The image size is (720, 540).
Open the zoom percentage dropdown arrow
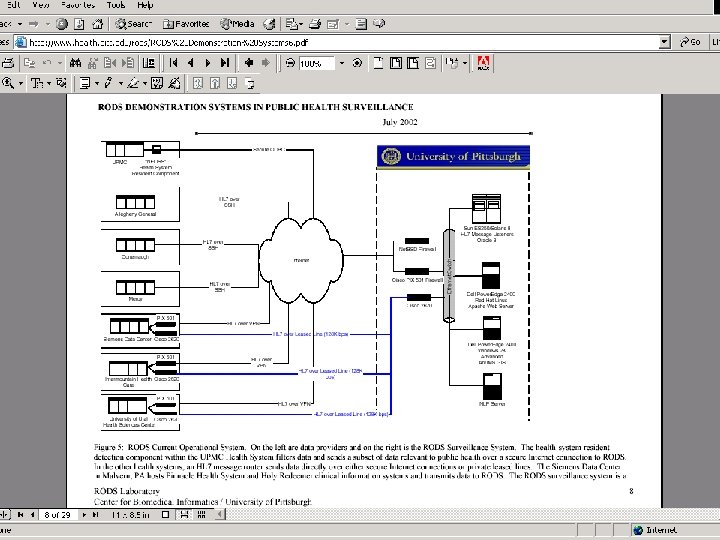tap(342, 63)
